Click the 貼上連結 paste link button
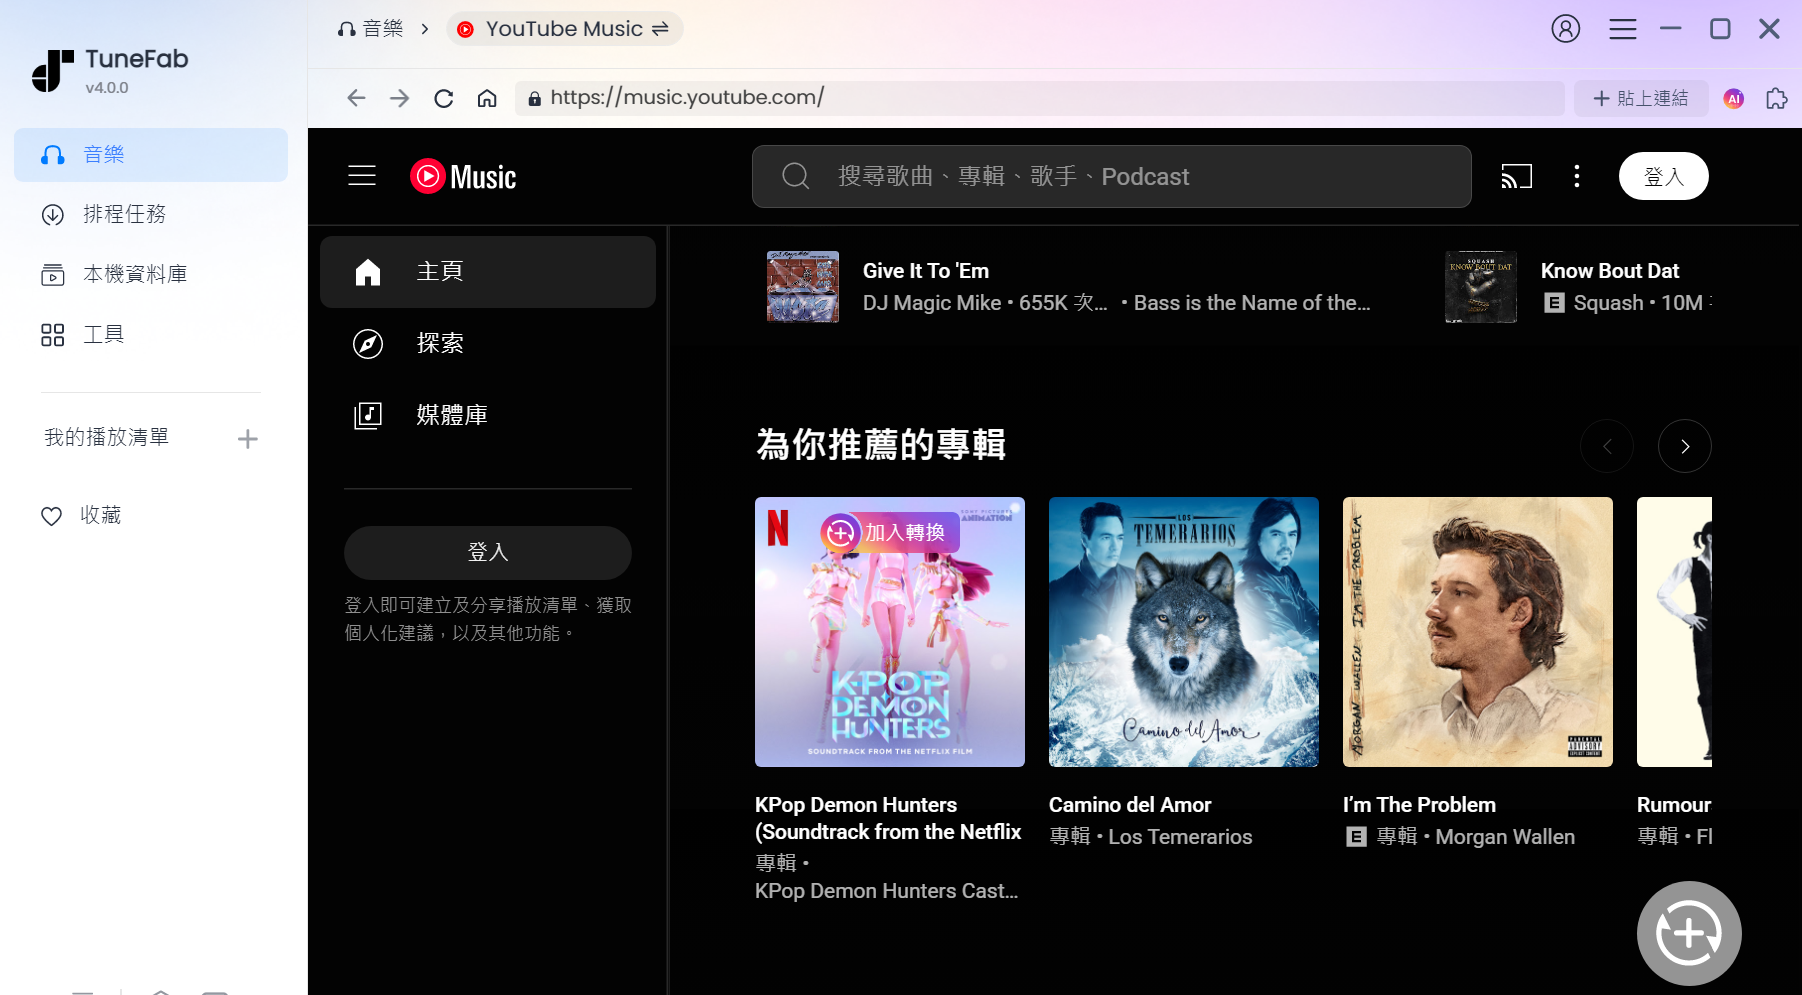The height and width of the screenshot is (995, 1802). [x=1640, y=98]
